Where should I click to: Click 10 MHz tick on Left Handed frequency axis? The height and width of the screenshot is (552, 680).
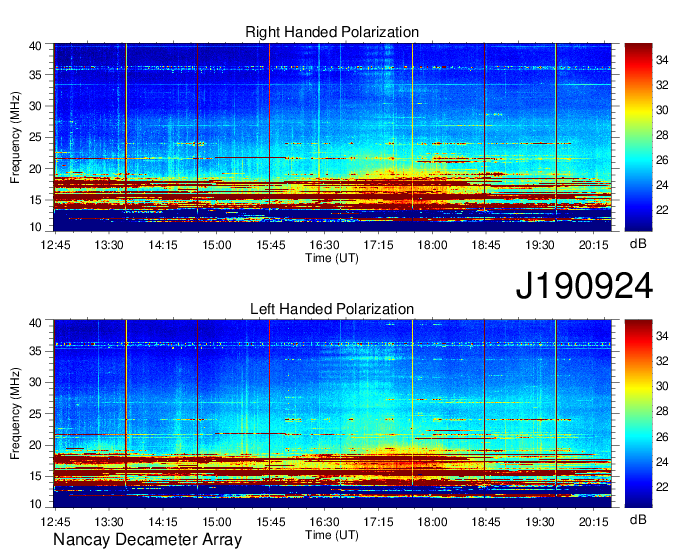click(x=36, y=504)
